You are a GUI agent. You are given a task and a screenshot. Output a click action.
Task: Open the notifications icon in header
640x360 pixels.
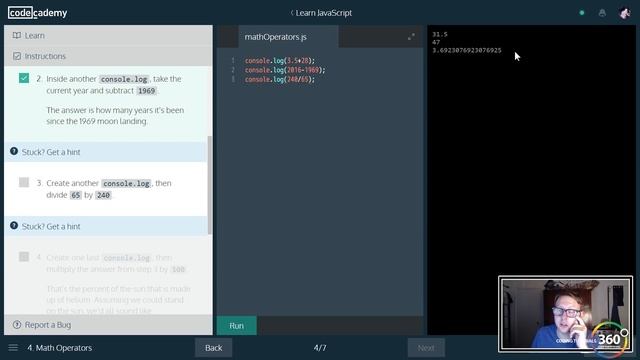602,13
